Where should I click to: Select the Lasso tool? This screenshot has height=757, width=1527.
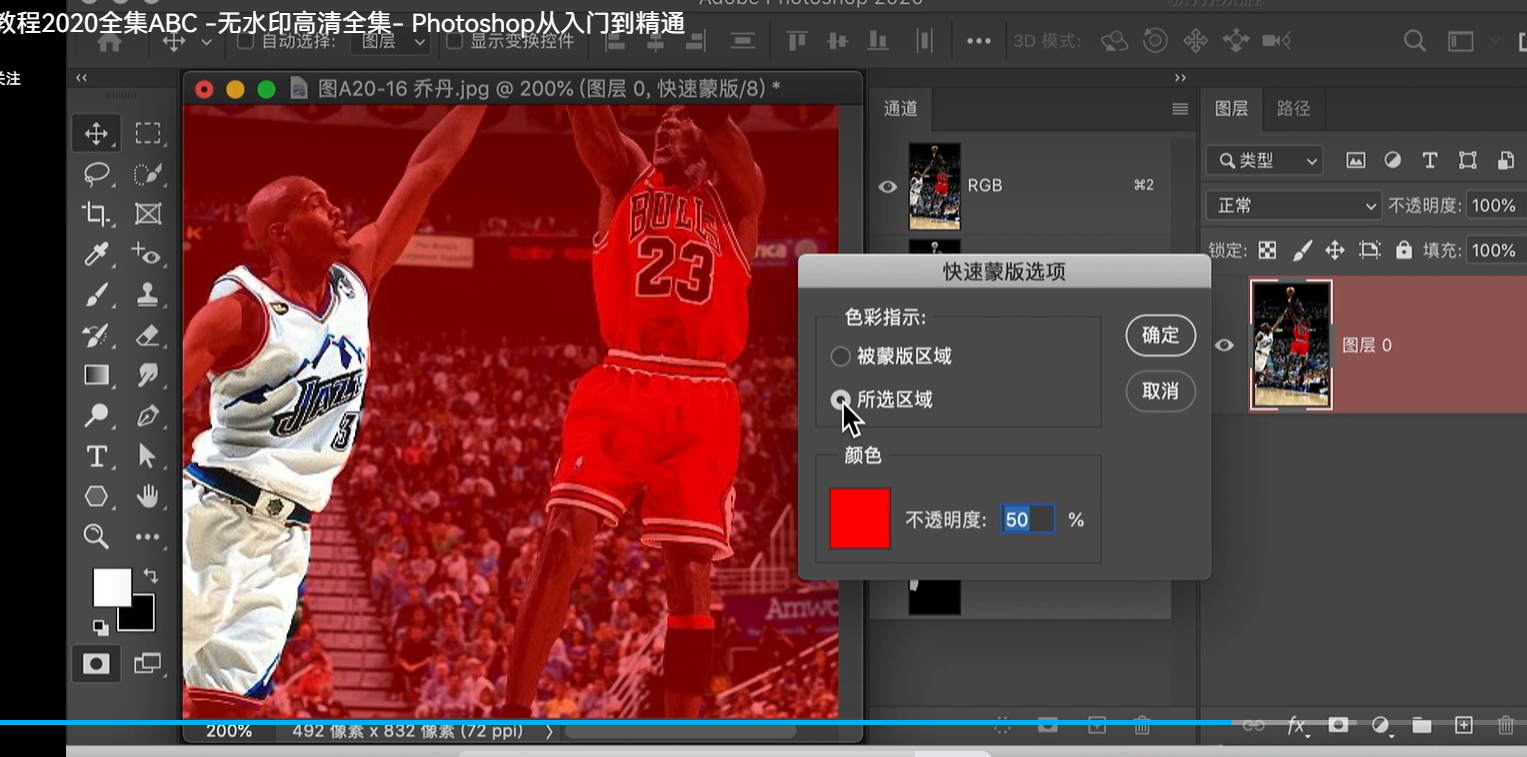click(96, 174)
